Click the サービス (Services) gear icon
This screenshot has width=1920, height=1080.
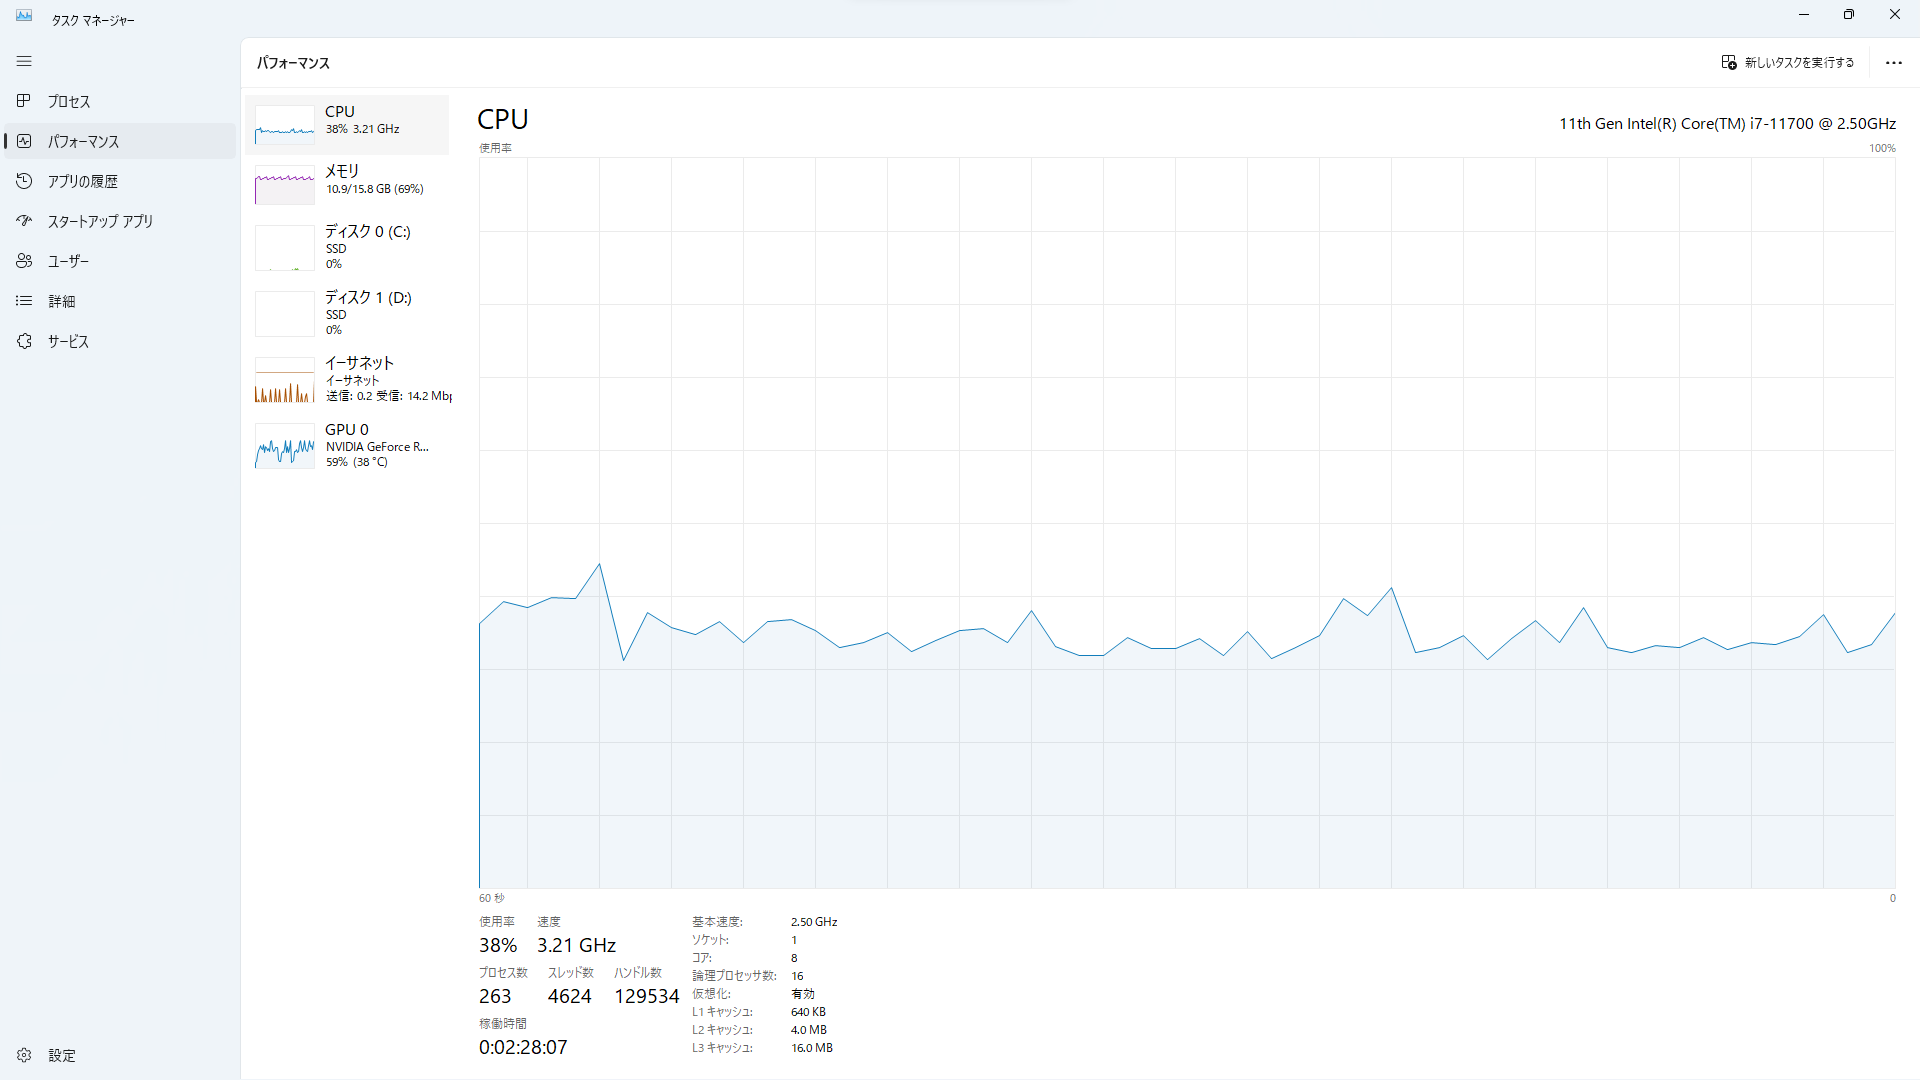[24, 341]
